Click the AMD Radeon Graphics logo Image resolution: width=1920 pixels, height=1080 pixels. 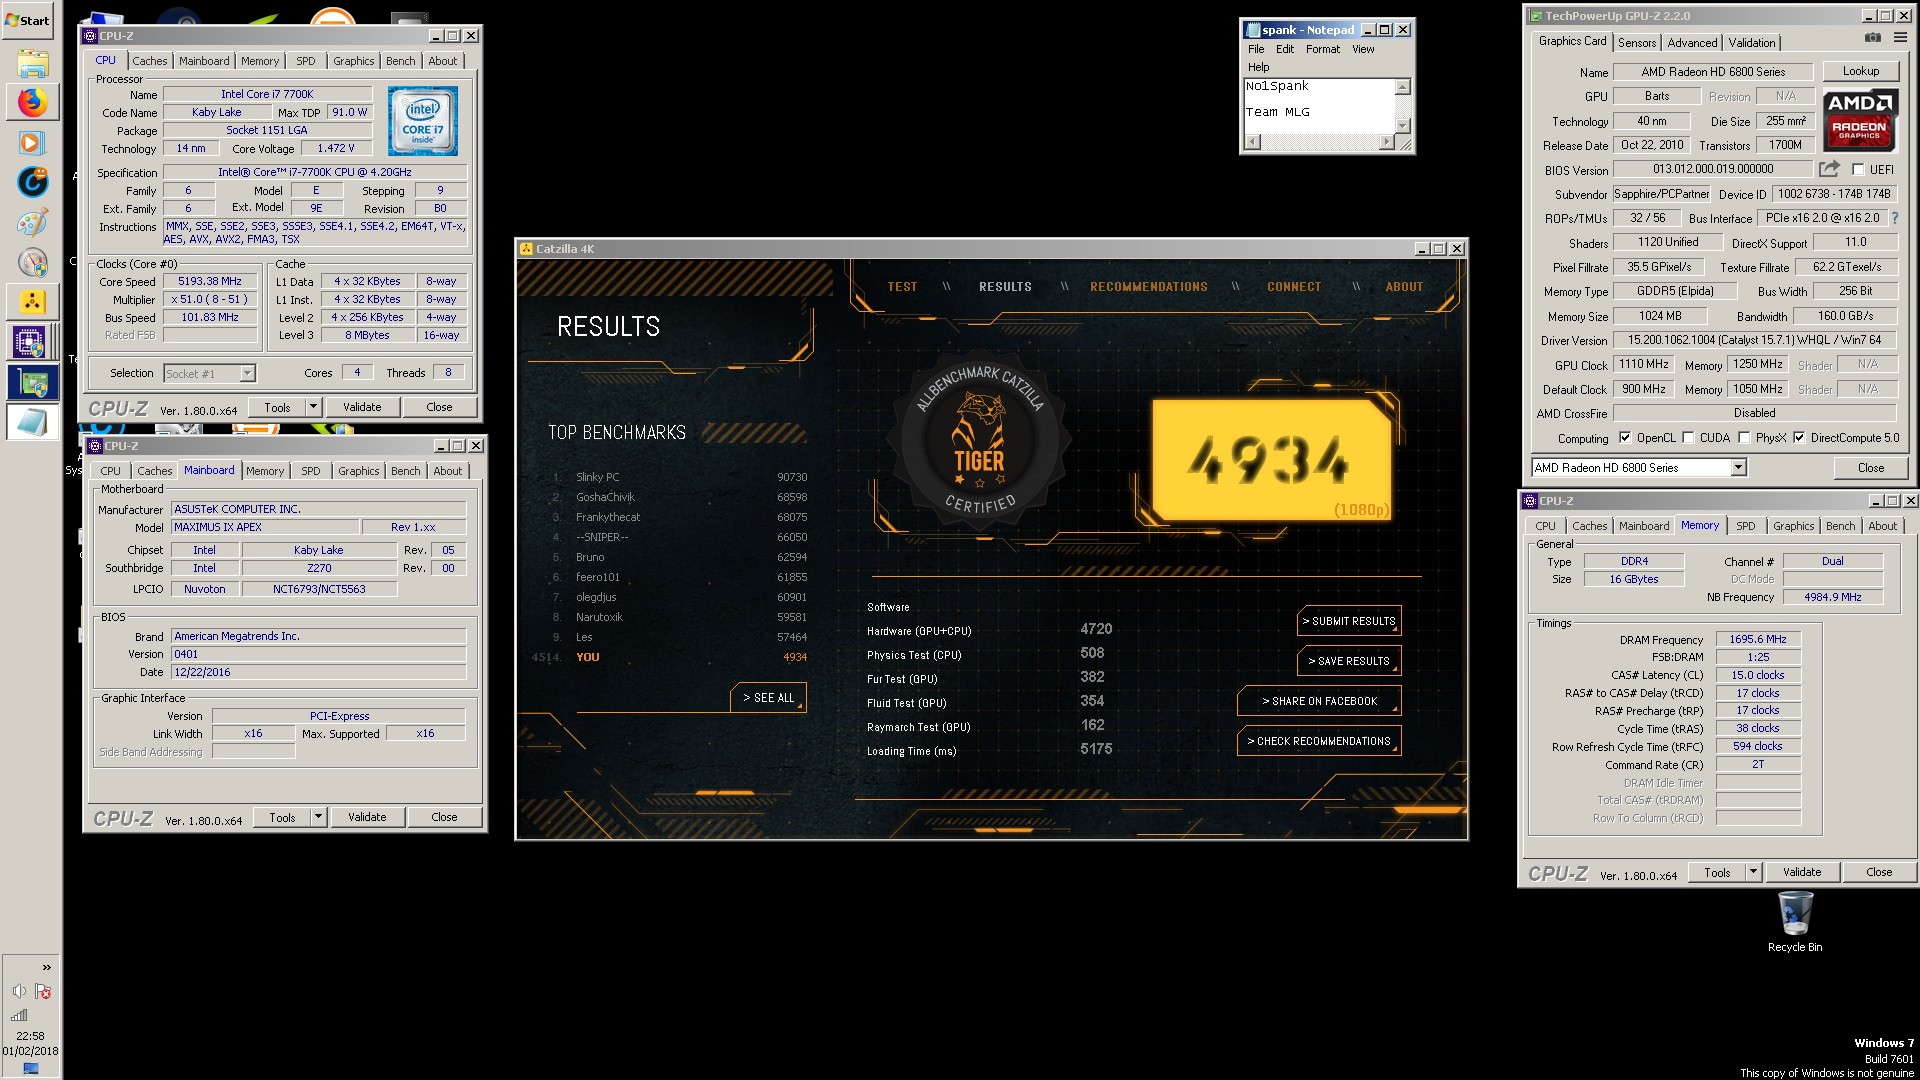pos(1859,120)
